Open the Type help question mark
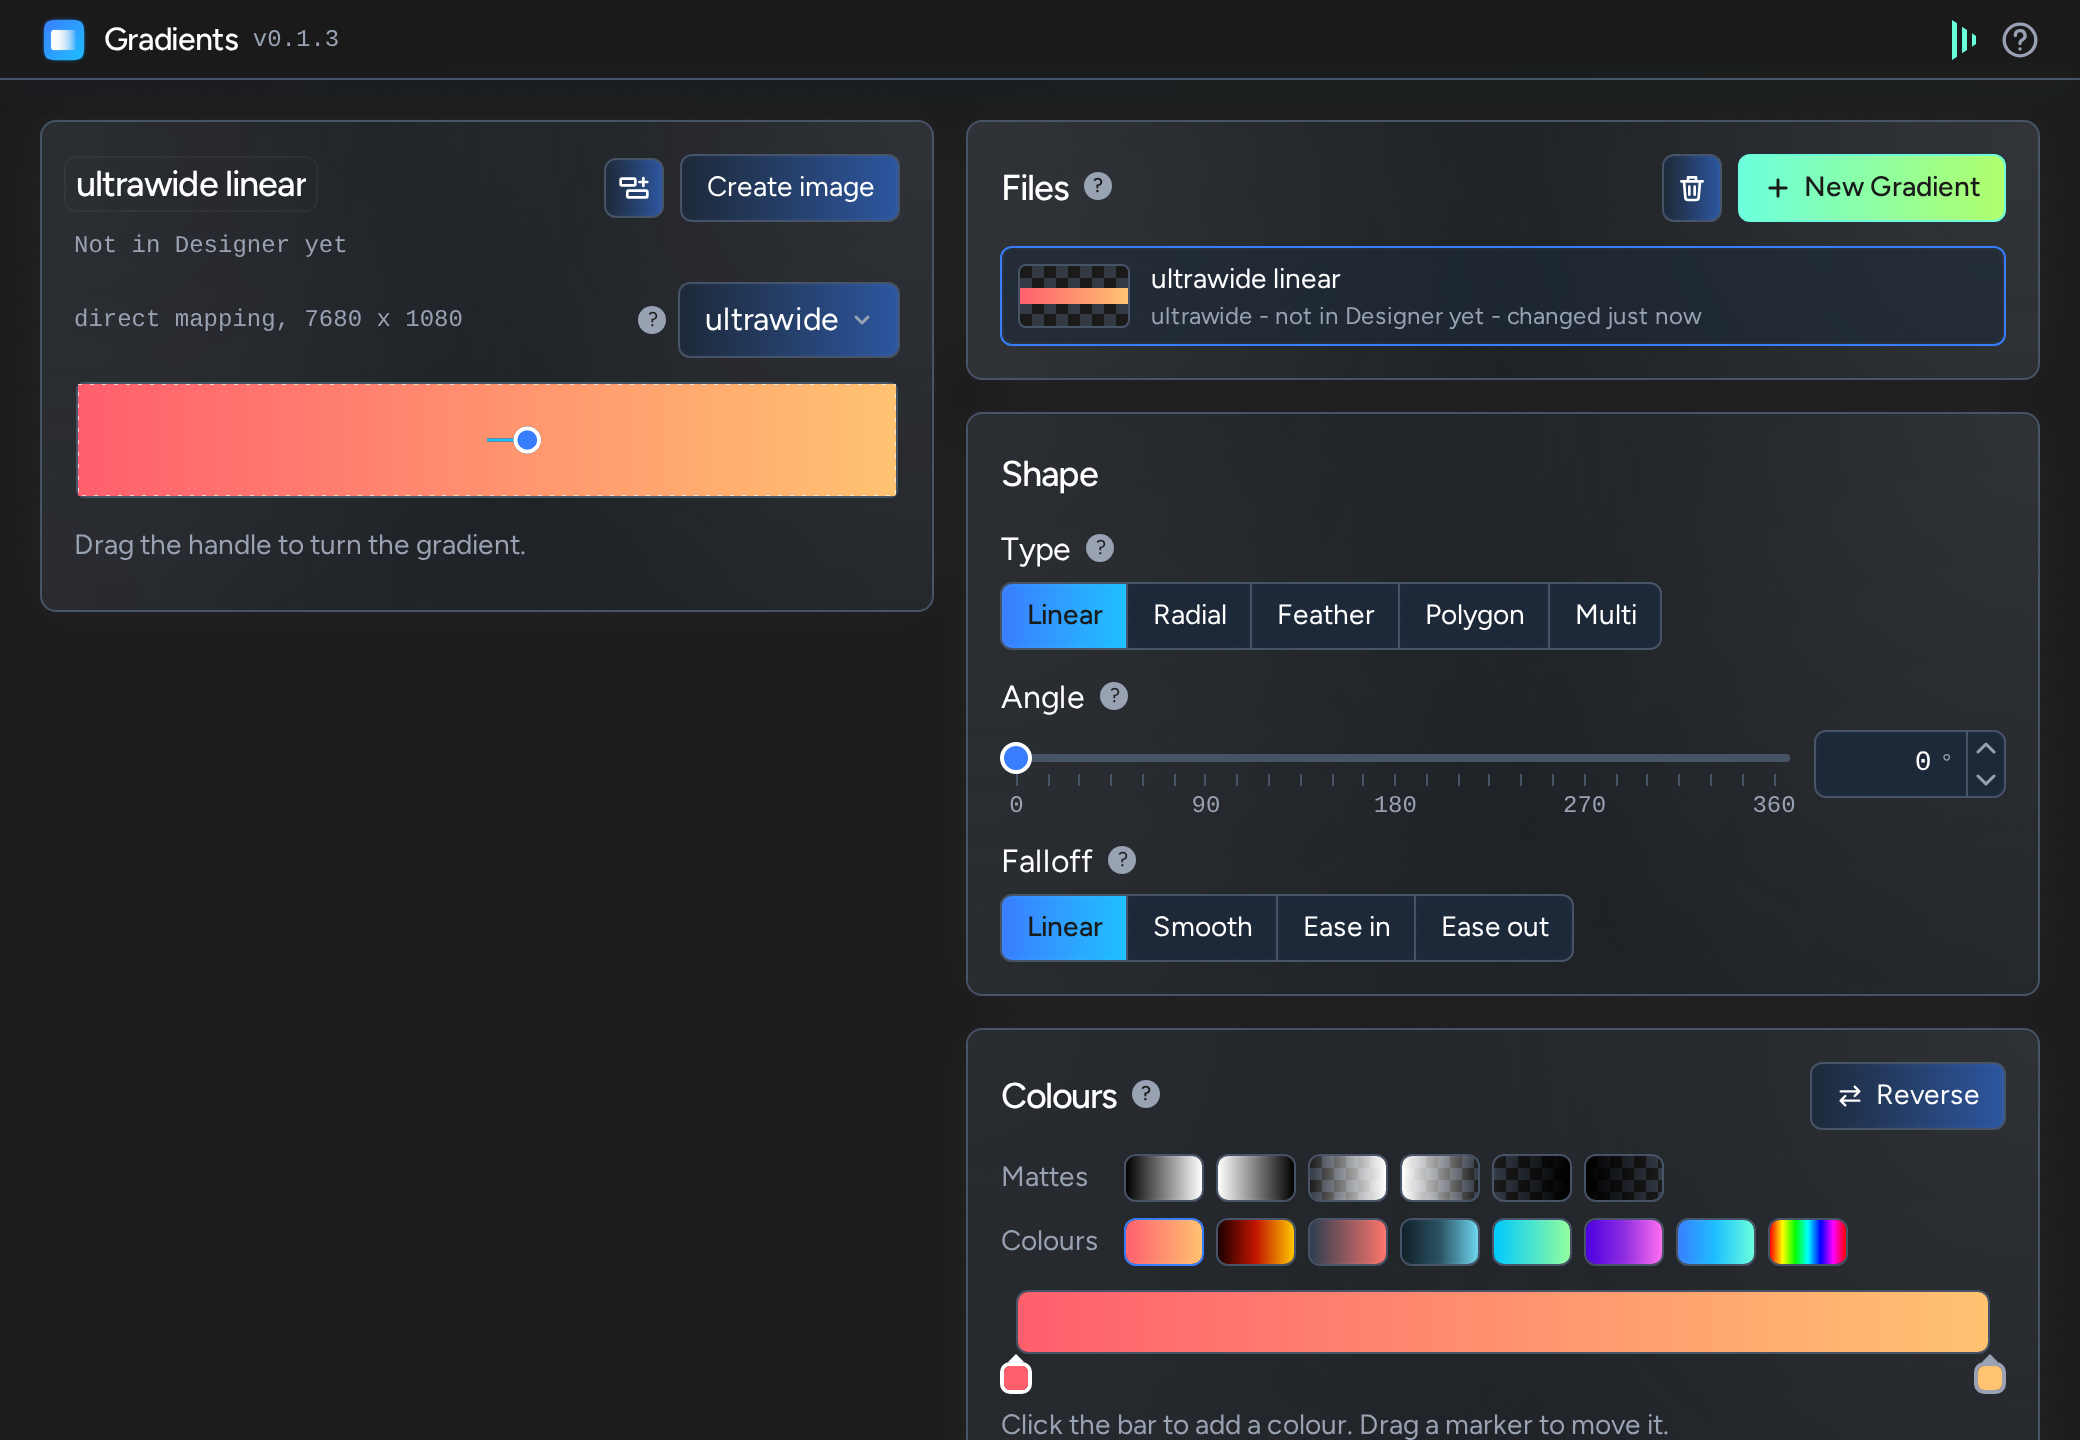 point(1100,548)
